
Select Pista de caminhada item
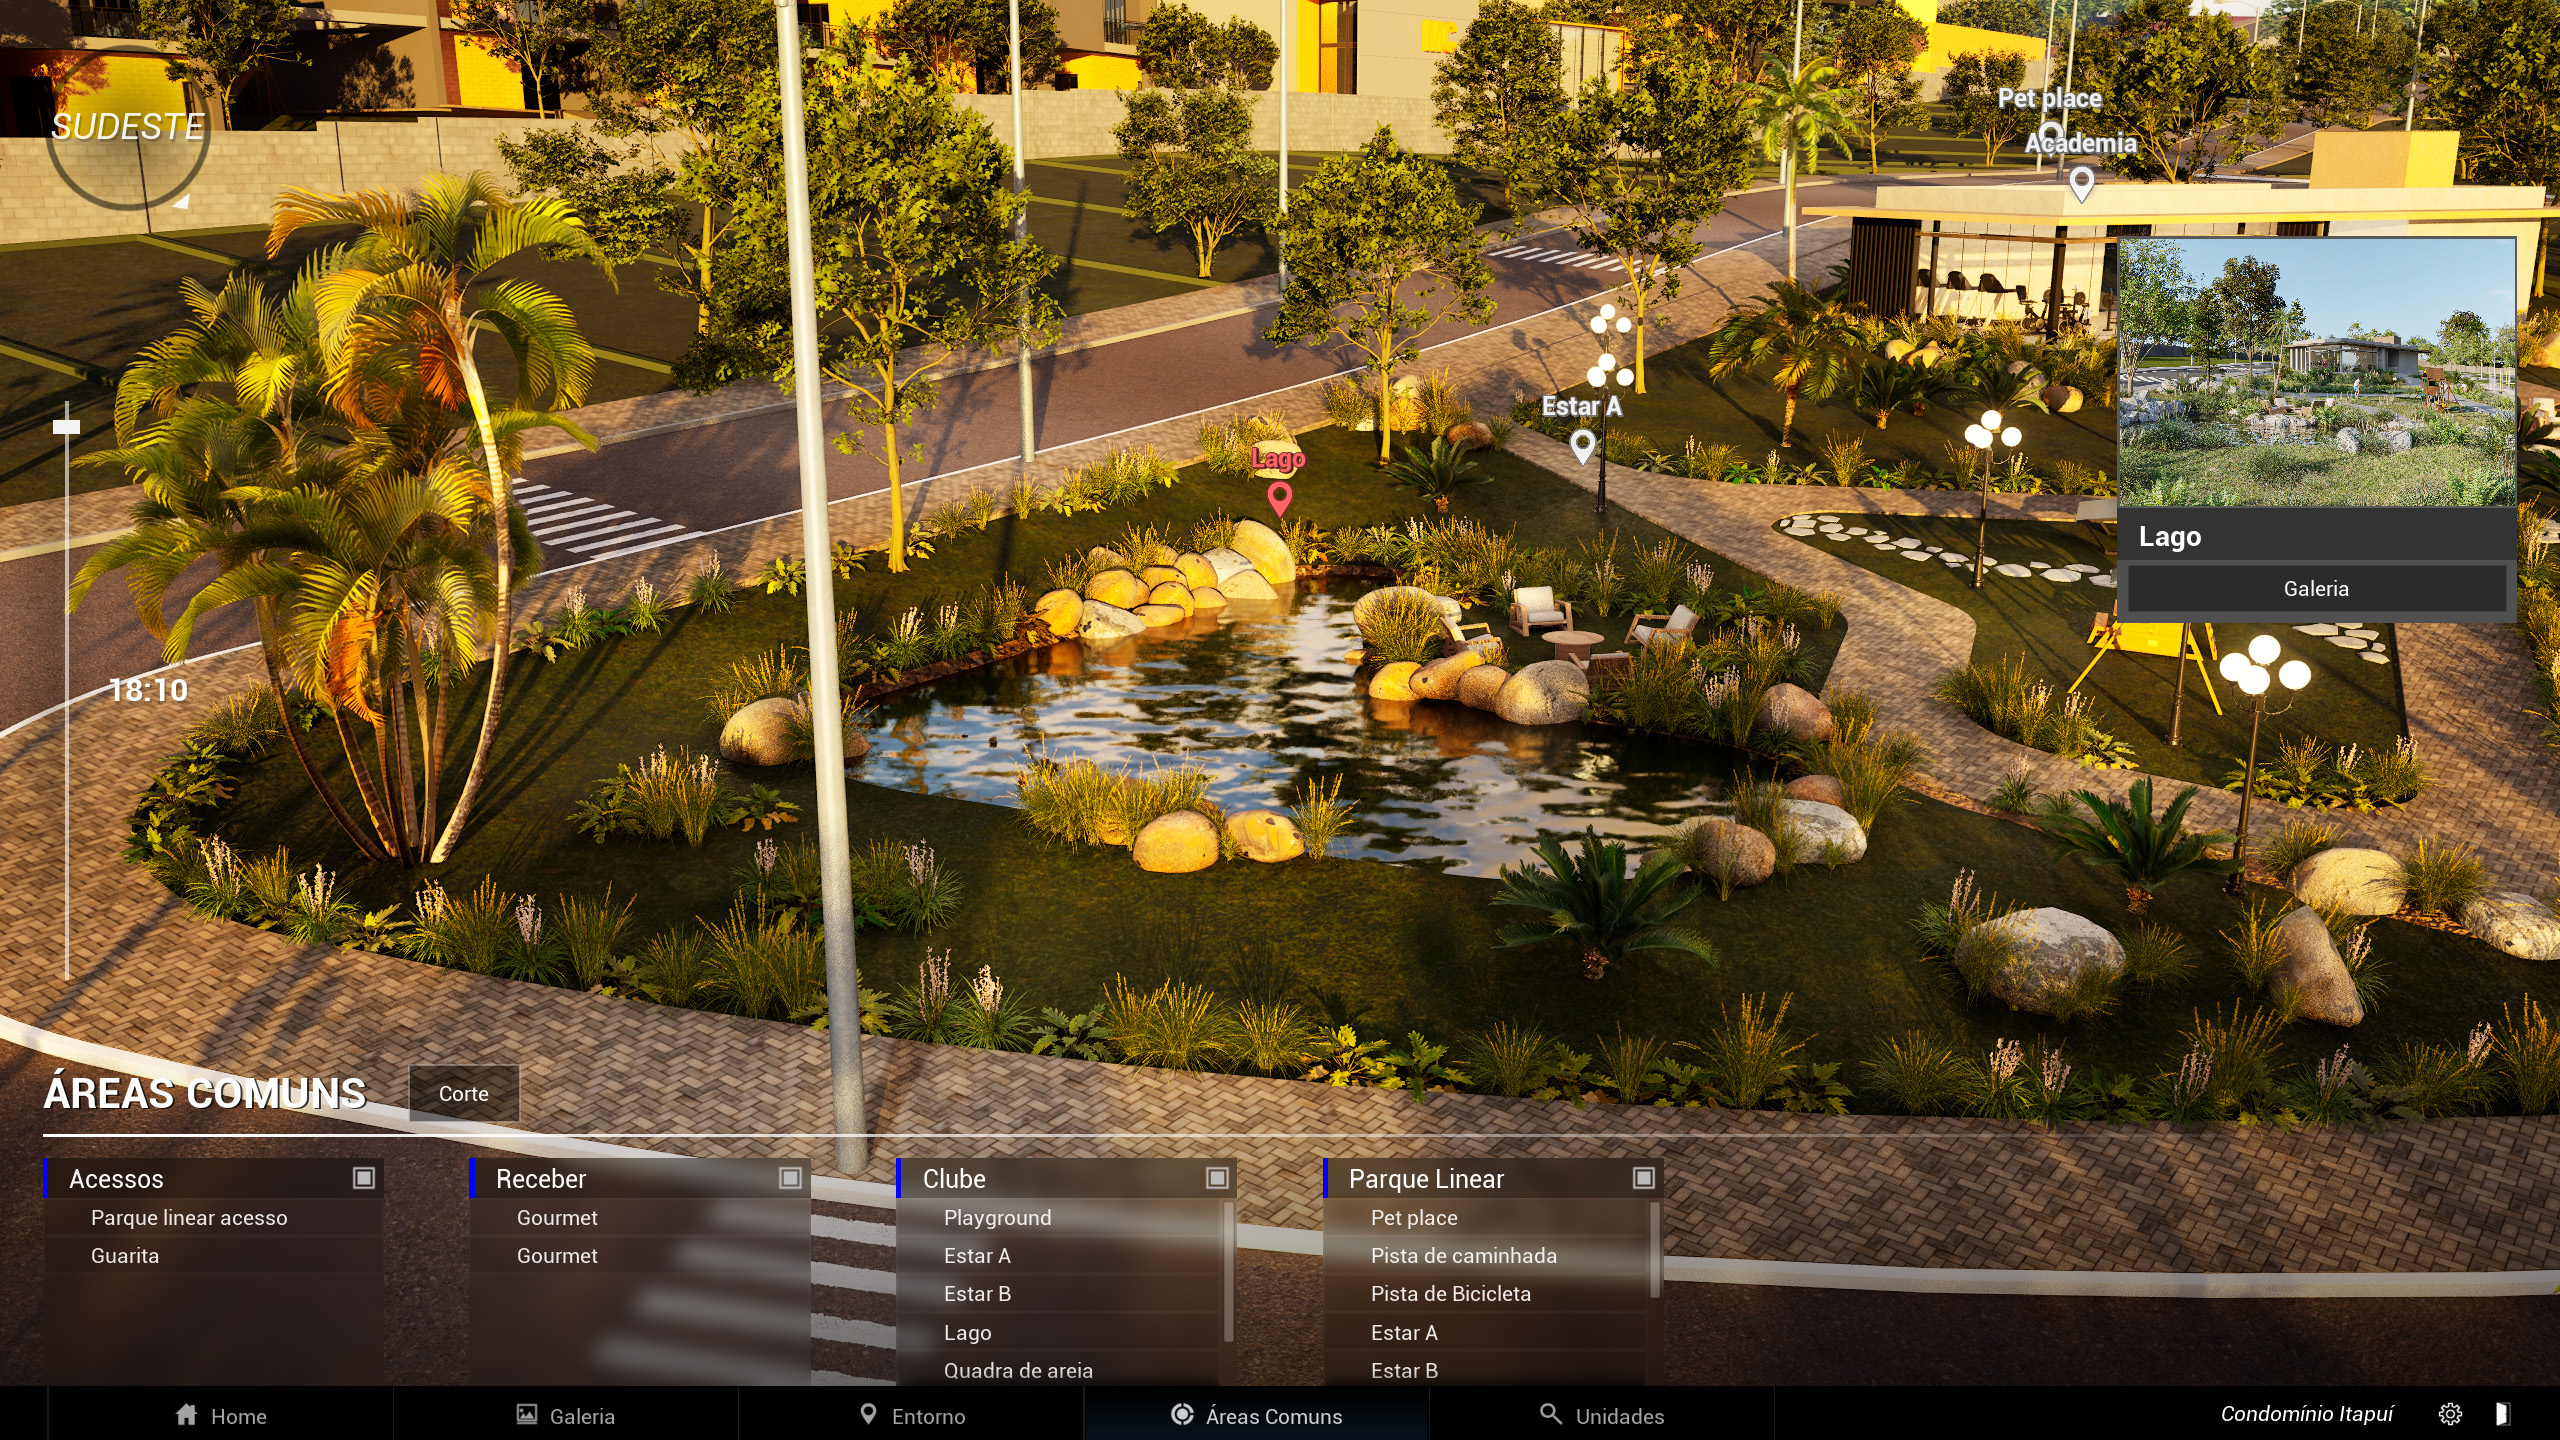pyautogui.click(x=1463, y=1255)
